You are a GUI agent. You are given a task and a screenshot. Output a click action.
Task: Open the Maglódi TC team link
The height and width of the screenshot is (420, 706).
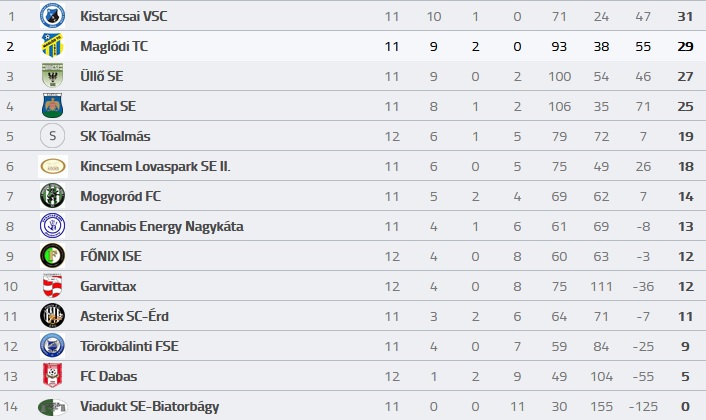pos(114,46)
